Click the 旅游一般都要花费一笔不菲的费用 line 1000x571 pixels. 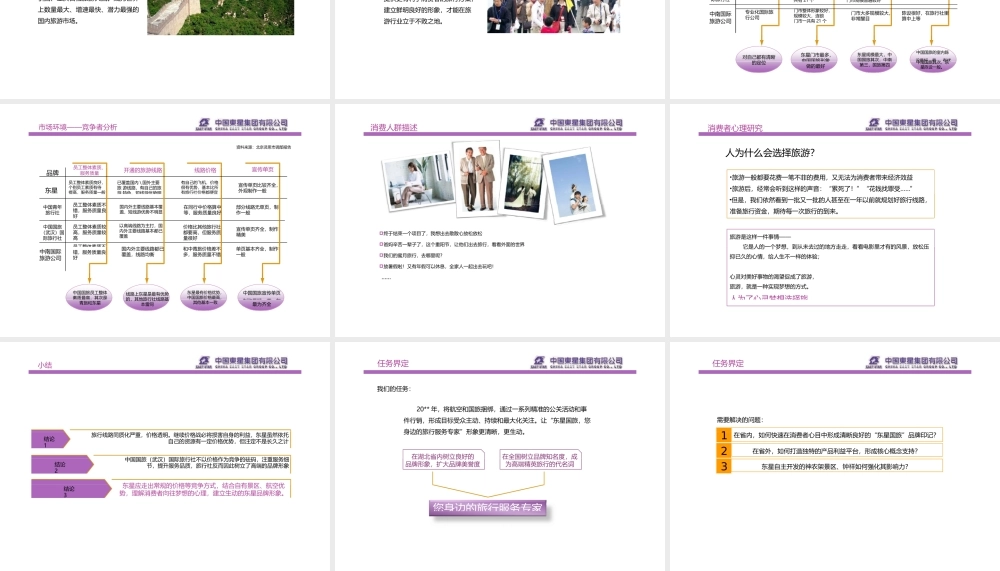[x=821, y=177]
